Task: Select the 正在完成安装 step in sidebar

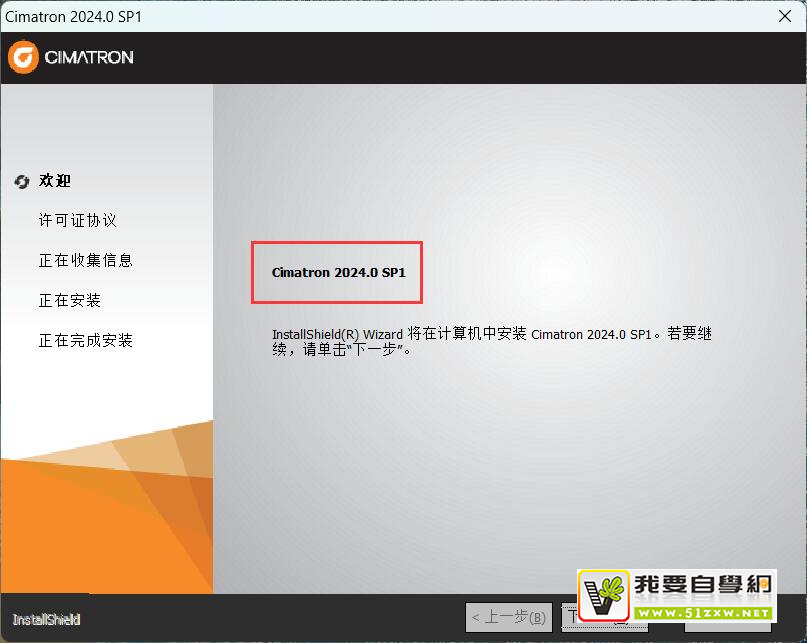Action: [x=85, y=340]
